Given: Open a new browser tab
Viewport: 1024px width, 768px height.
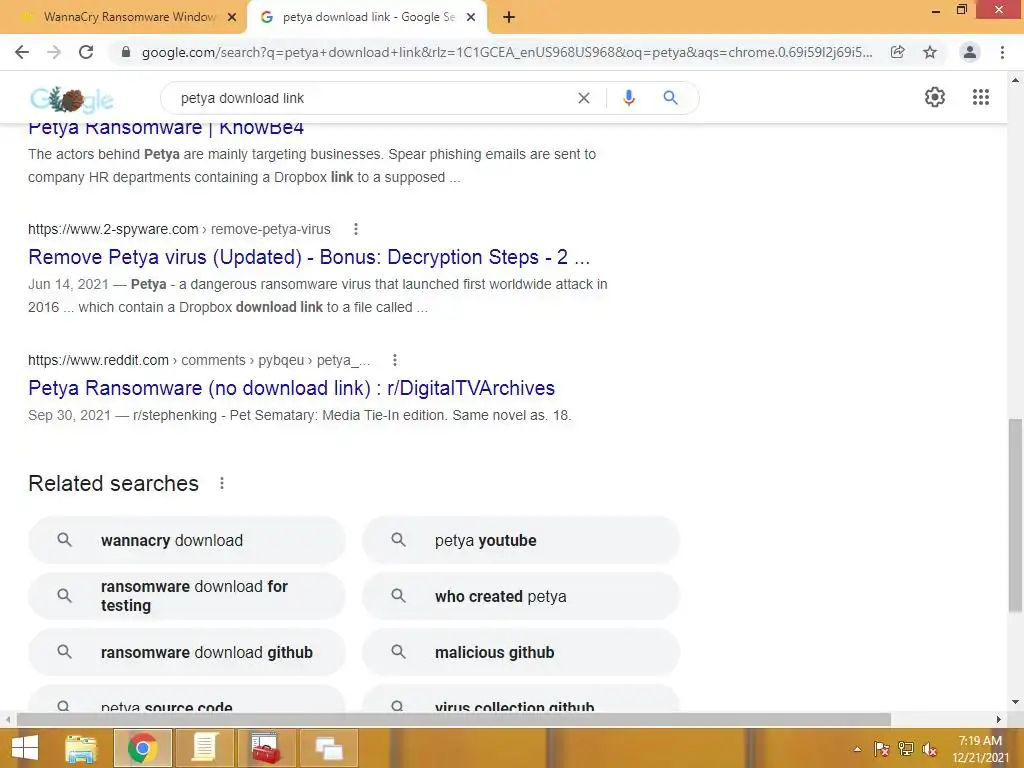Looking at the screenshot, I should (x=509, y=17).
